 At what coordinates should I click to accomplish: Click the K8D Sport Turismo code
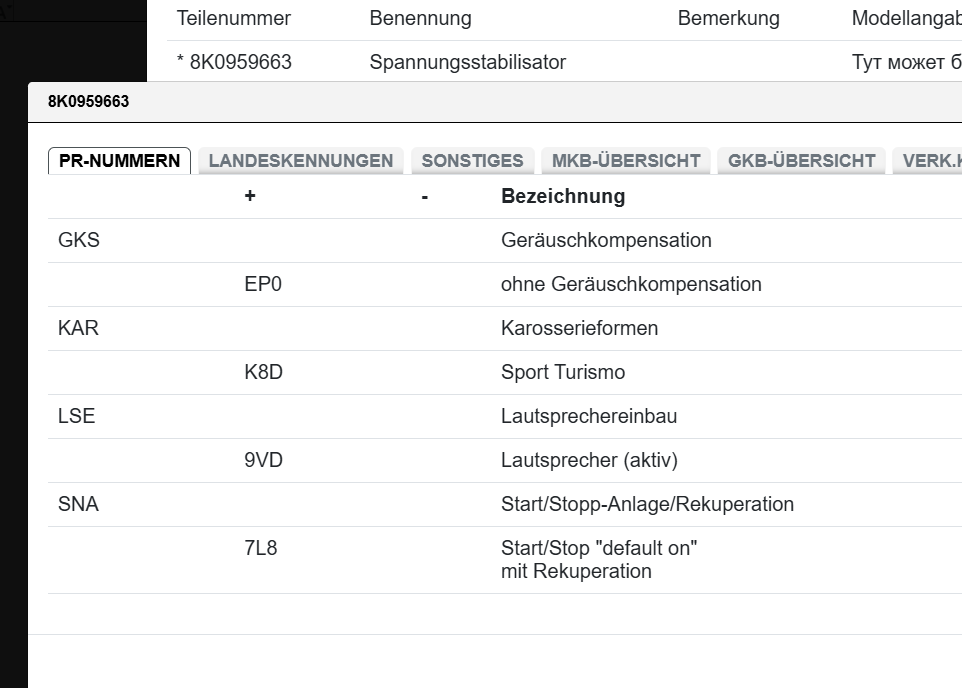(263, 372)
